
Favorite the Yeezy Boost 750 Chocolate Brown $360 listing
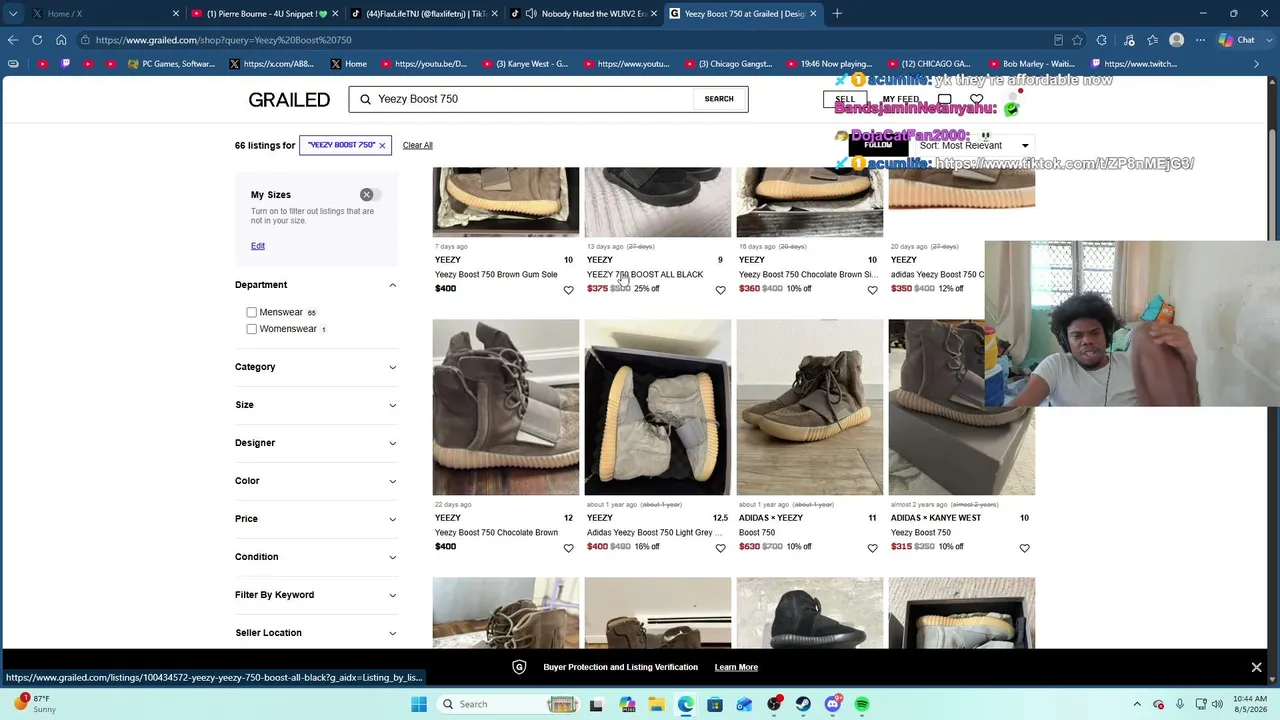coord(872,290)
